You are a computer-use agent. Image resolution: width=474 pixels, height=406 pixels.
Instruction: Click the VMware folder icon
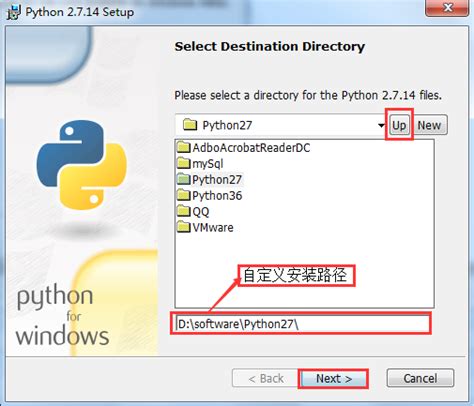184,227
